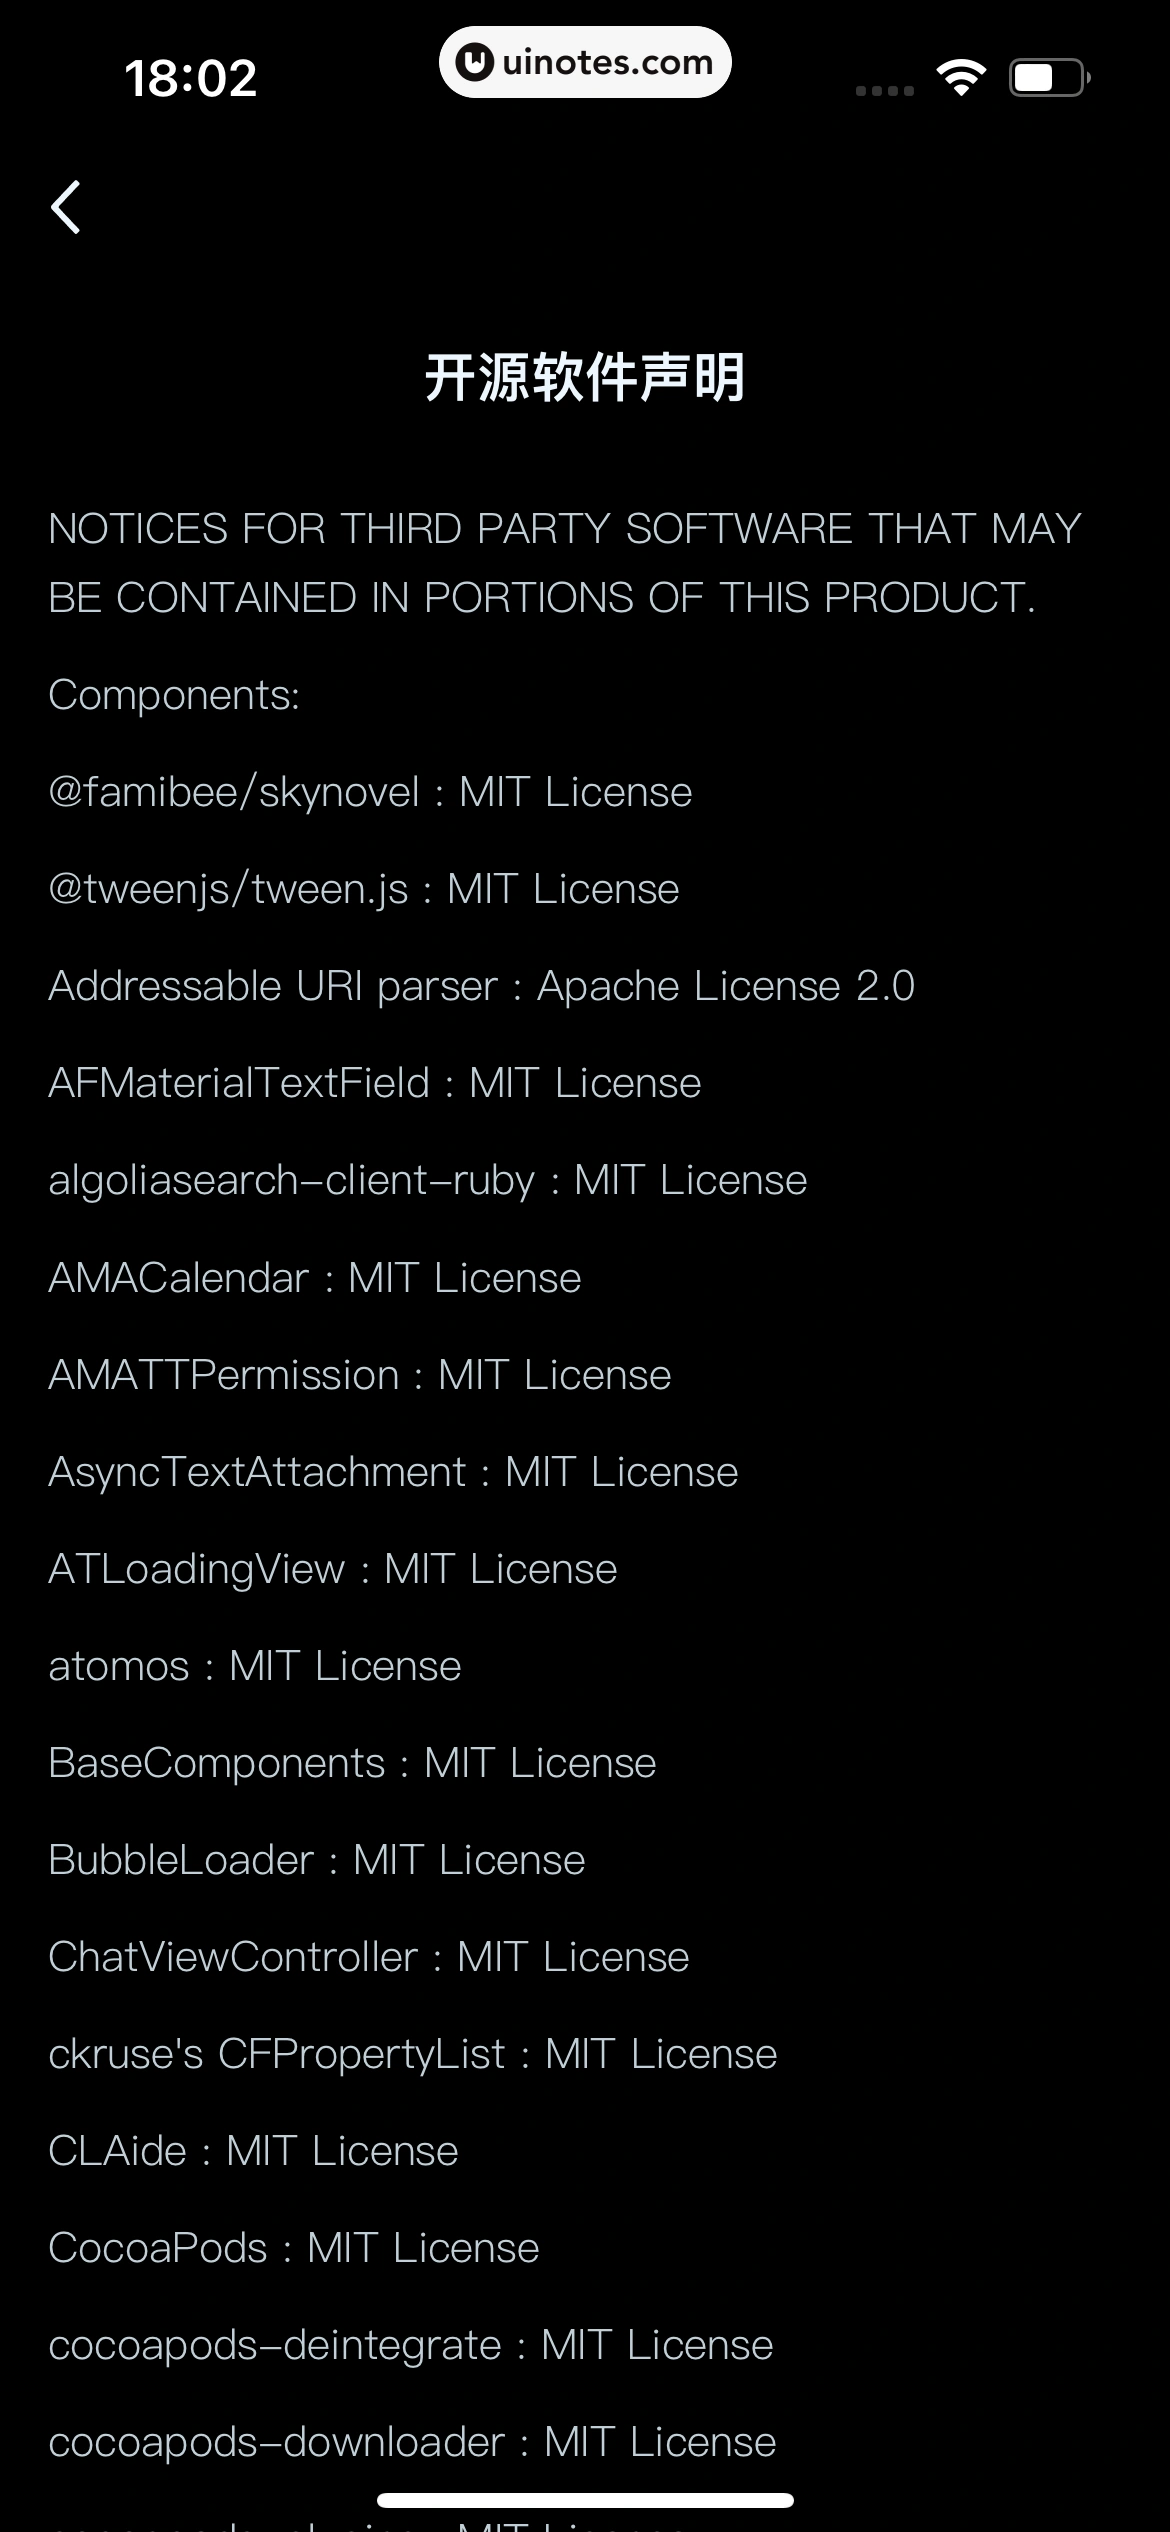
Task: Tap the cellular signal dots
Action: click(x=885, y=90)
